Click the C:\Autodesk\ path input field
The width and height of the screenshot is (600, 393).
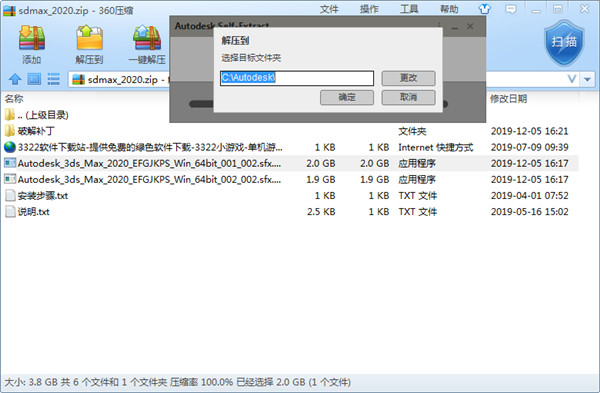coord(297,78)
